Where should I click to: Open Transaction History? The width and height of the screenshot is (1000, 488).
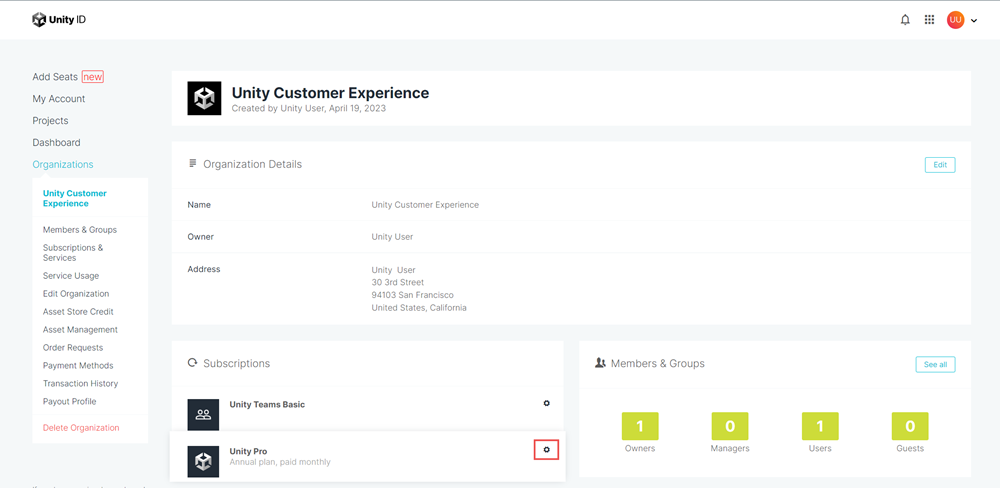click(80, 383)
